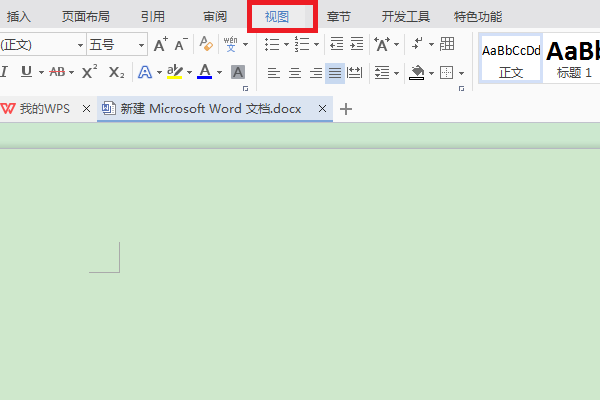
Task: Align text left
Action: (x=274, y=73)
